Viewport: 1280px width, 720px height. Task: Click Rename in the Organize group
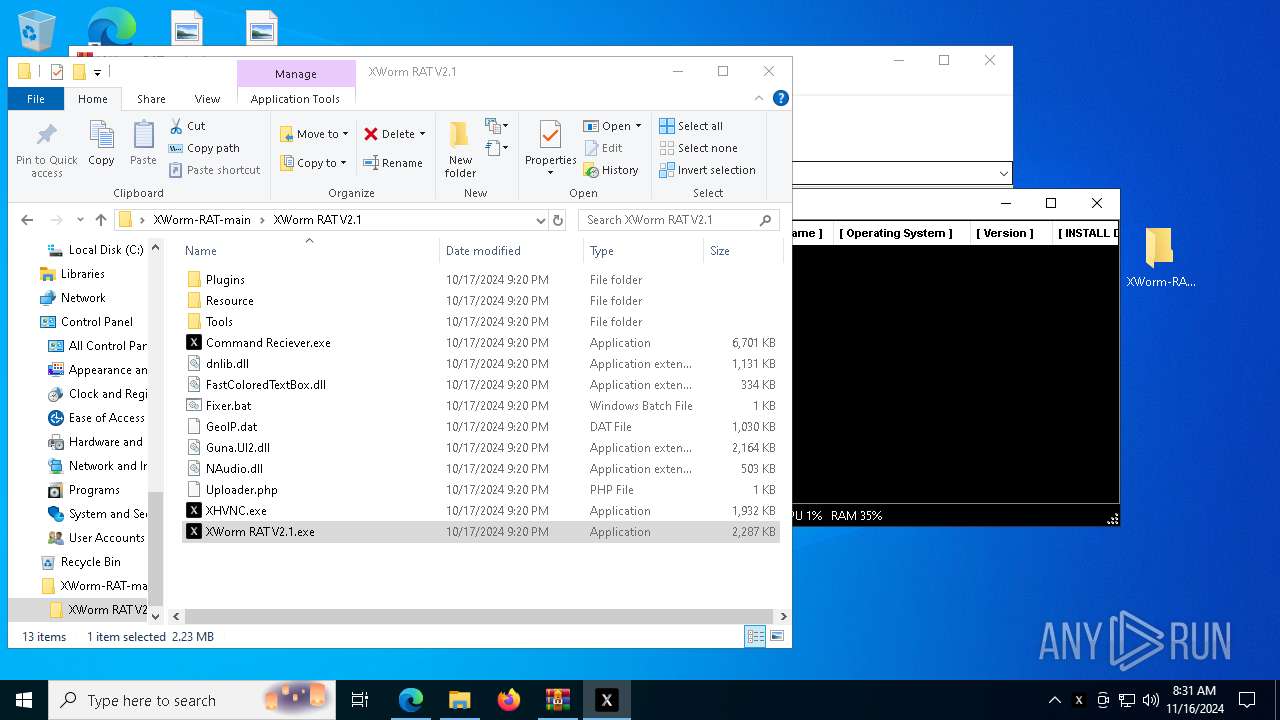(x=393, y=163)
